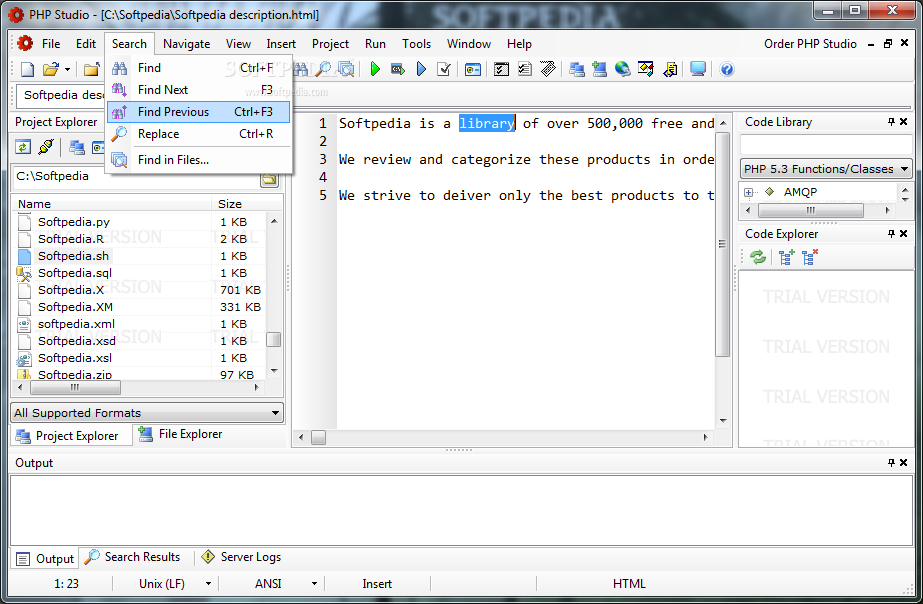This screenshot has height=604, width=923.
Task: Click the file list vertical scrollbar thumb
Action: point(274,340)
